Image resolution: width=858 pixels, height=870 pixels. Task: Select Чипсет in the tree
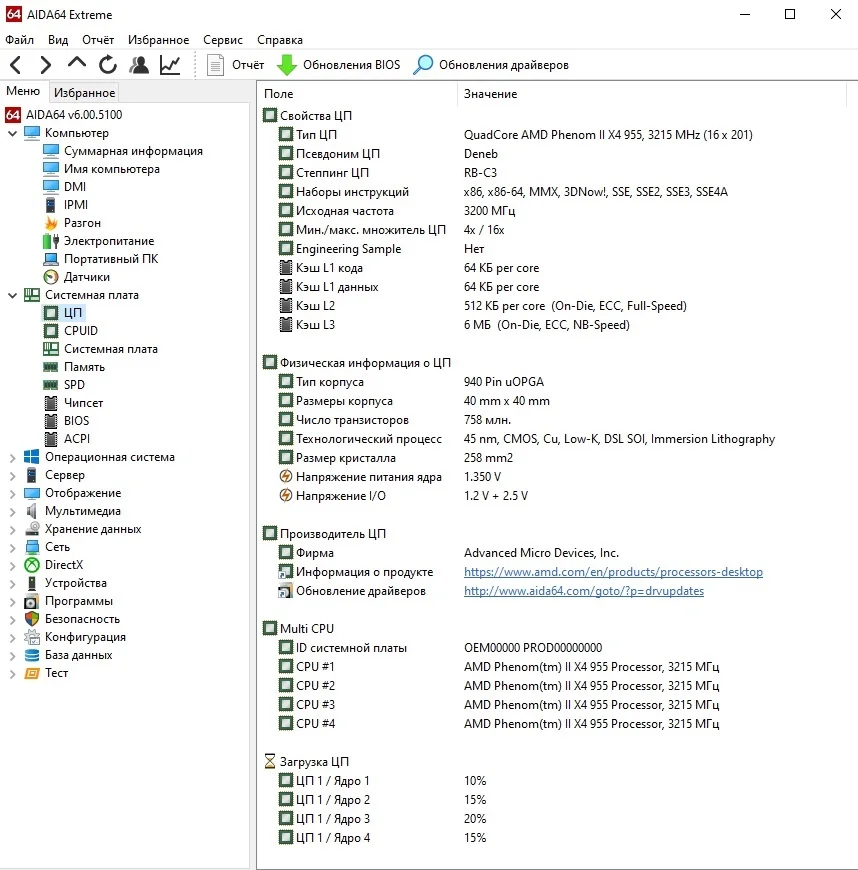[x=83, y=403]
